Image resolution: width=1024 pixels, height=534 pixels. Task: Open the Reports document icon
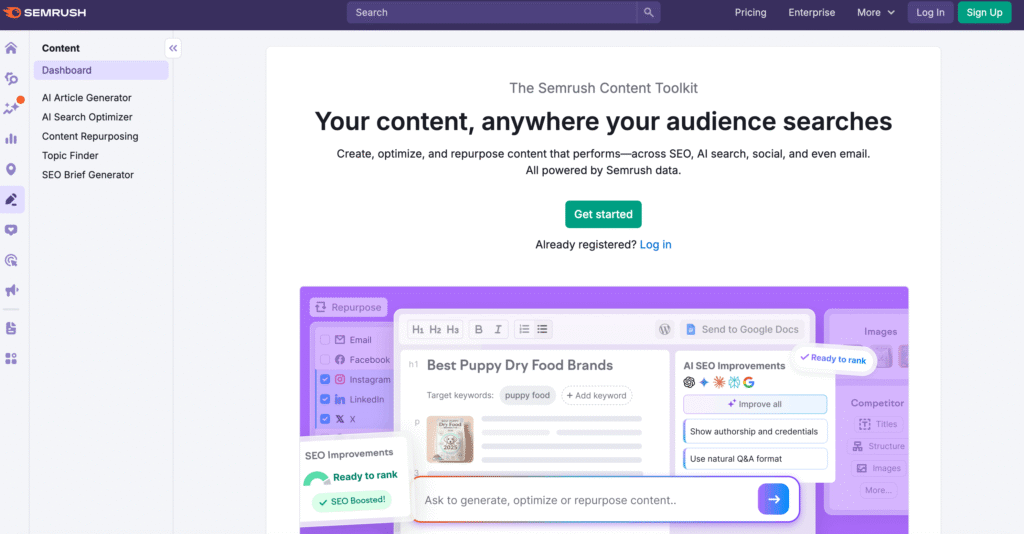coord(11,328)
